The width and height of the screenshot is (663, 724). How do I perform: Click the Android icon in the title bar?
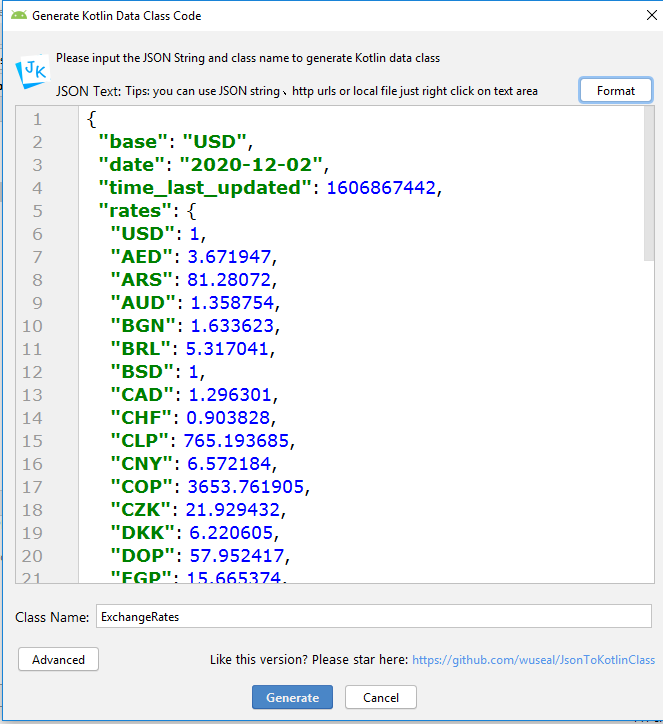18,16
